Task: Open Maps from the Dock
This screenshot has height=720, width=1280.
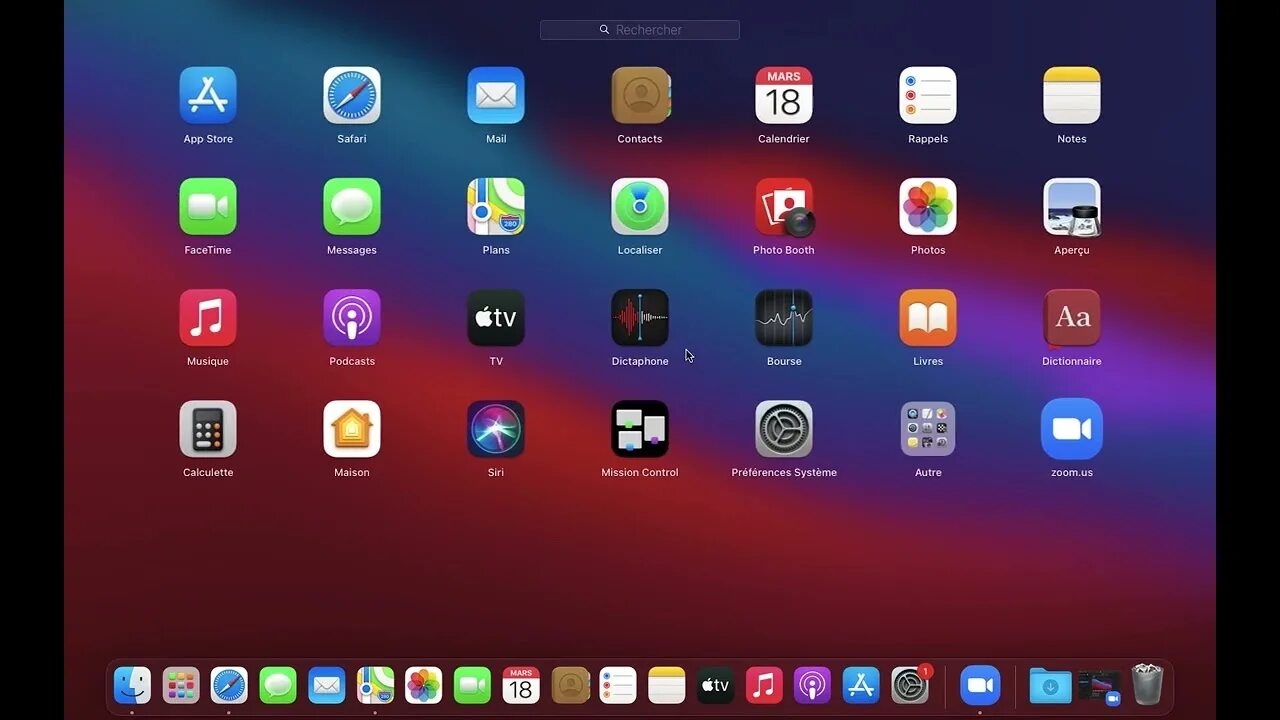Action: click(x=375, y=685)
